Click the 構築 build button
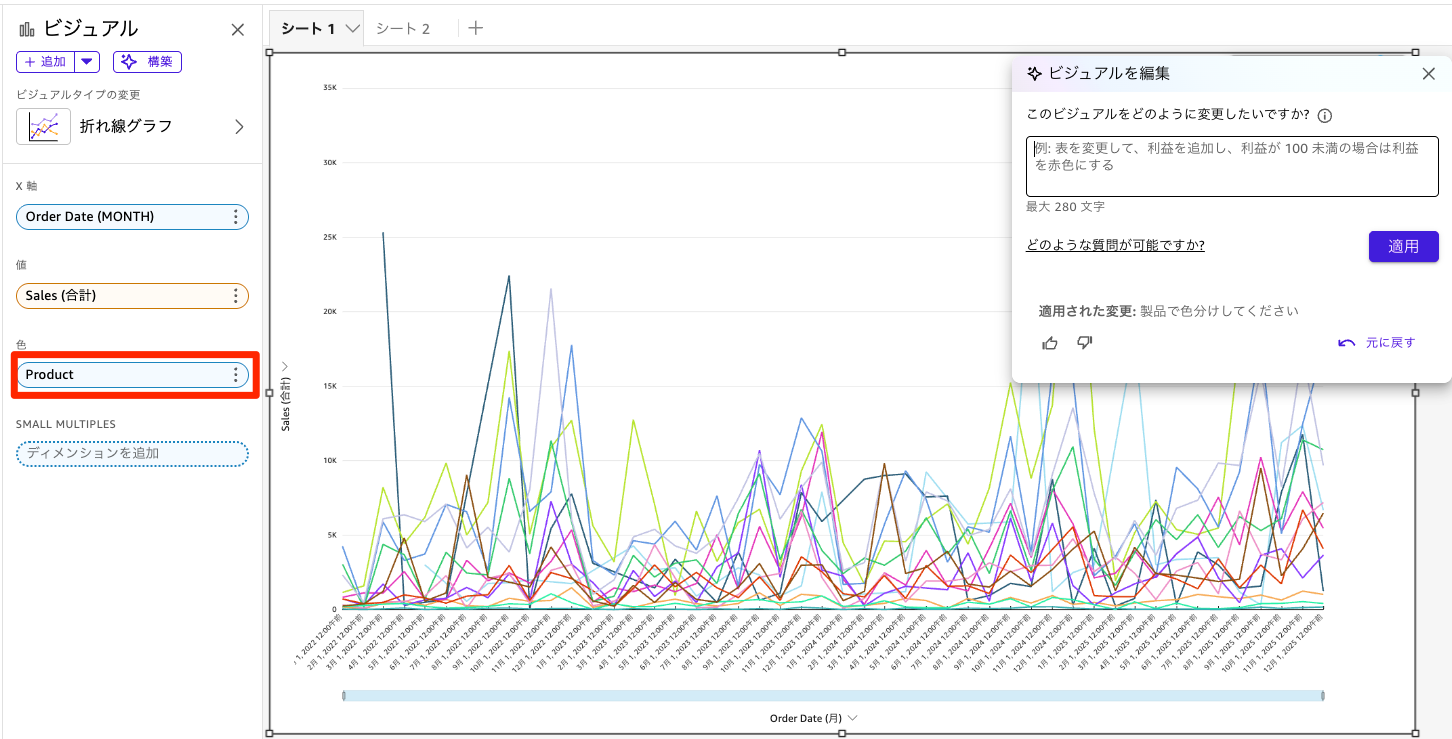This screenshot has height=739, width=1452. tap(147, 62)
